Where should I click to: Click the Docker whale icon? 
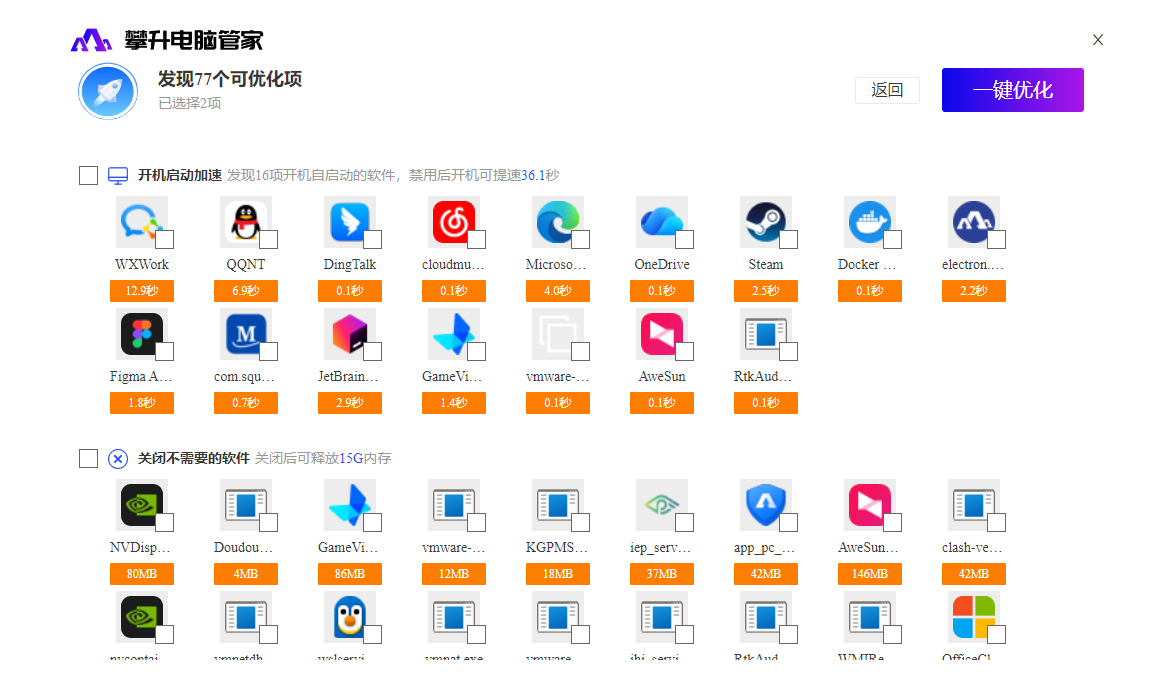(868, 222)
